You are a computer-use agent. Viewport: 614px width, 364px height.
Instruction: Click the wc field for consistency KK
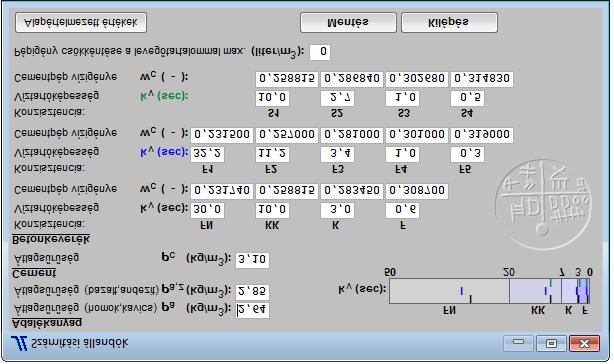(x=287, y=191)
